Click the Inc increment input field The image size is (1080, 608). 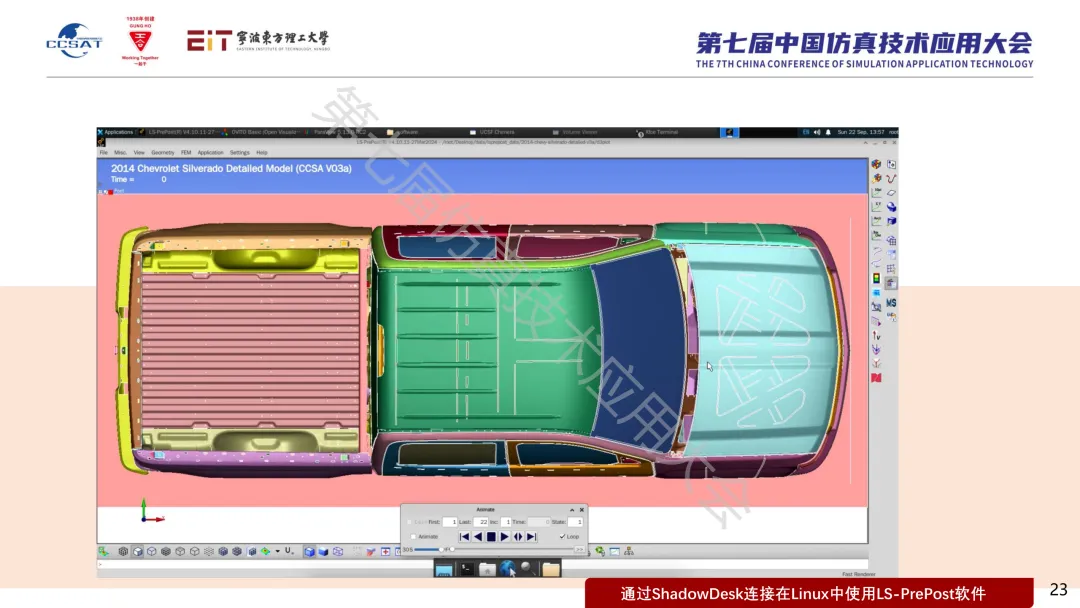pyautogui.click(x=506, y=522)
